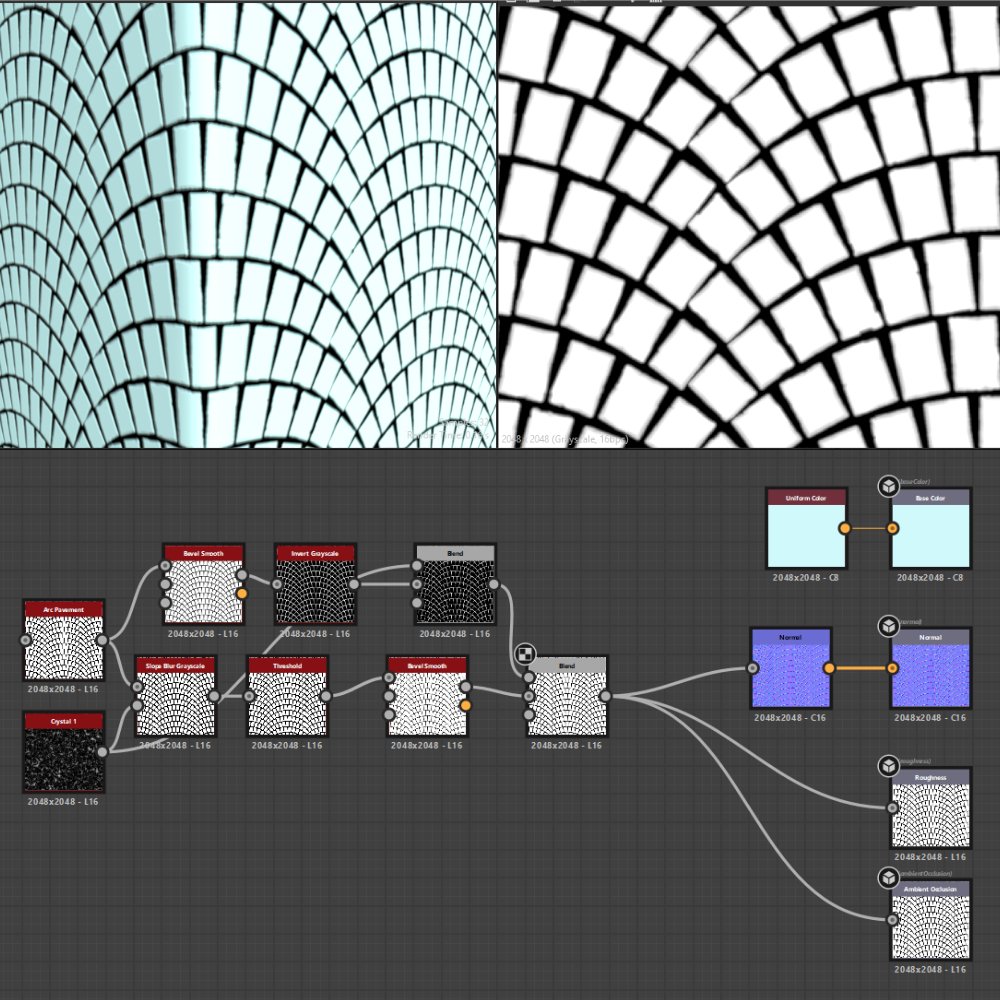The width and height of the screenshot is (1000, 1000).
Task: Click inside the 2D grayscale texture view
Action: click(x=749, y=226)
